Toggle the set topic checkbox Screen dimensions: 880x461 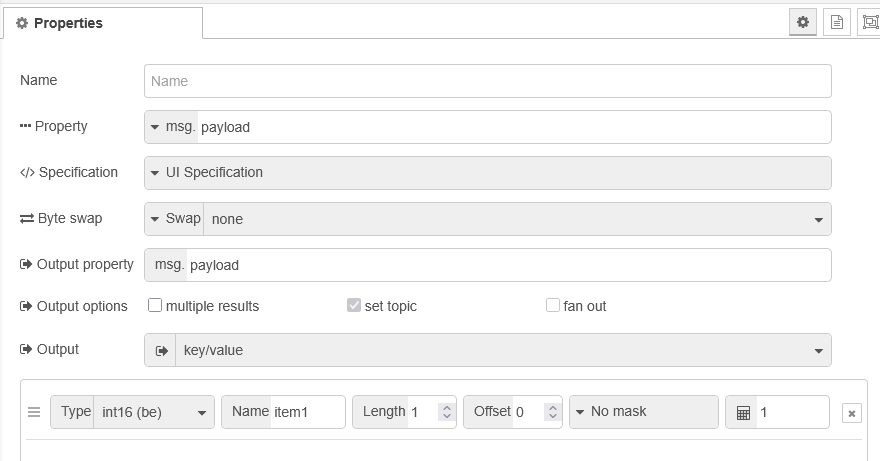pos(354,306)
